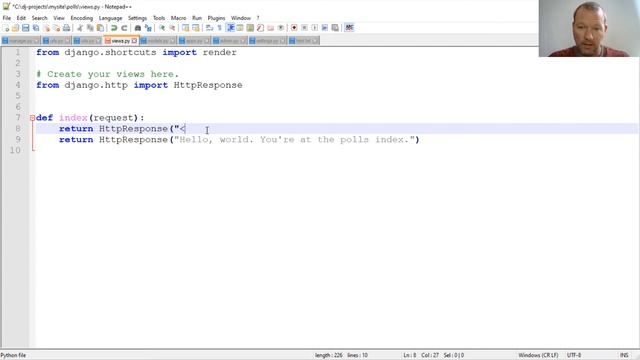Toggle Word wrap toolbar icon
The width and height of the screenshot is (640, 360).
pos(209,28)
